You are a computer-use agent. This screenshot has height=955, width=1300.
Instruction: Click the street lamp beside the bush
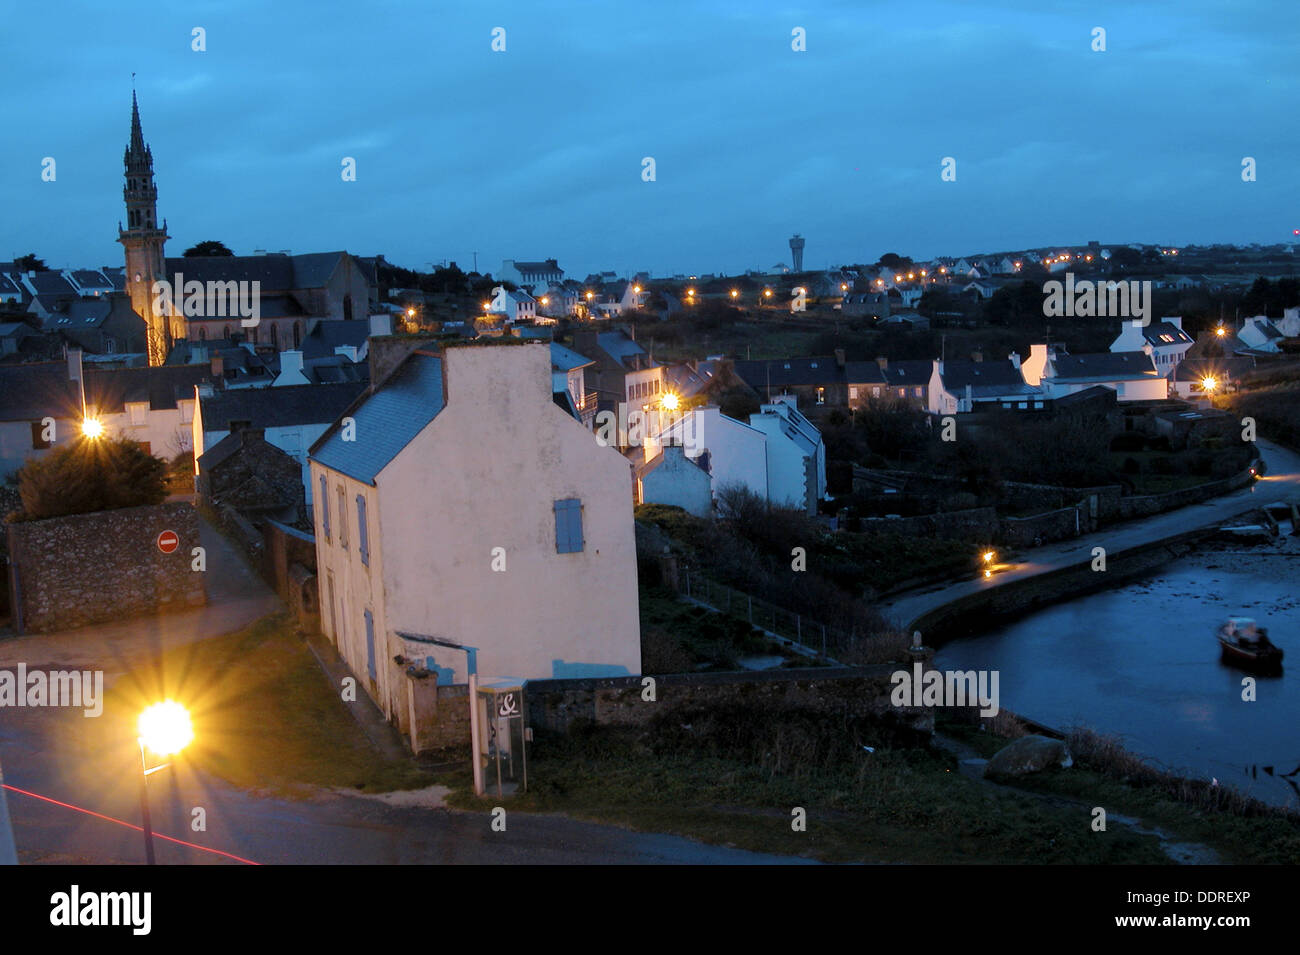point(92,428)
